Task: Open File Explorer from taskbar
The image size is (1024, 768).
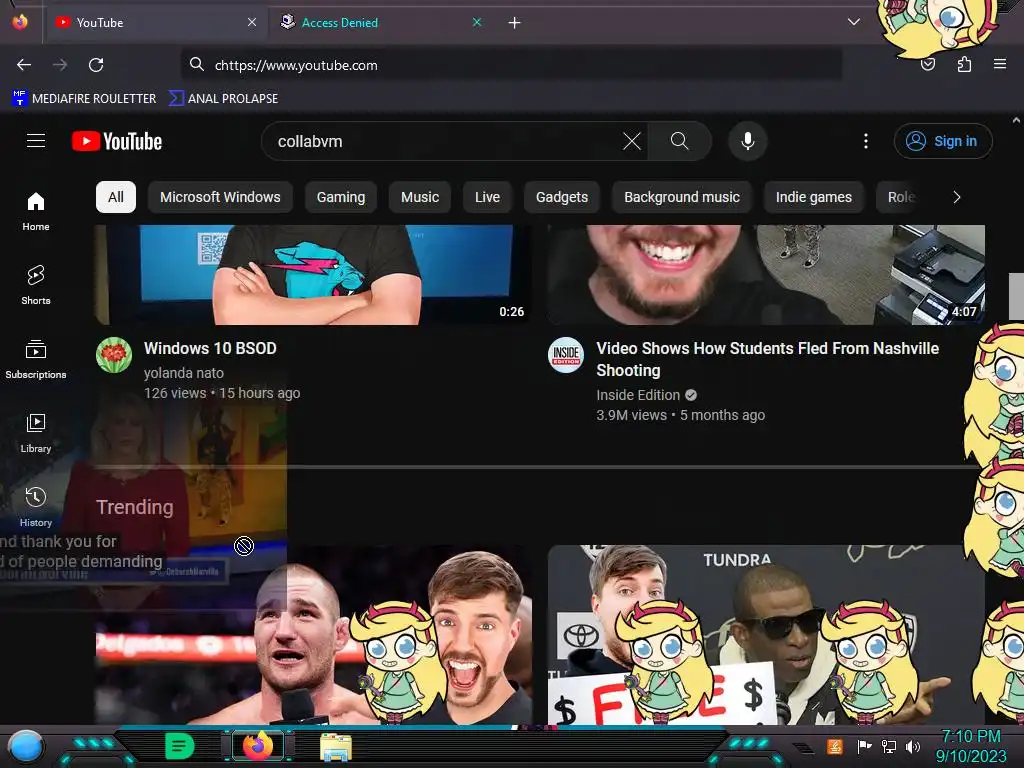Action: pyautogui.click(x=336, y=747)
